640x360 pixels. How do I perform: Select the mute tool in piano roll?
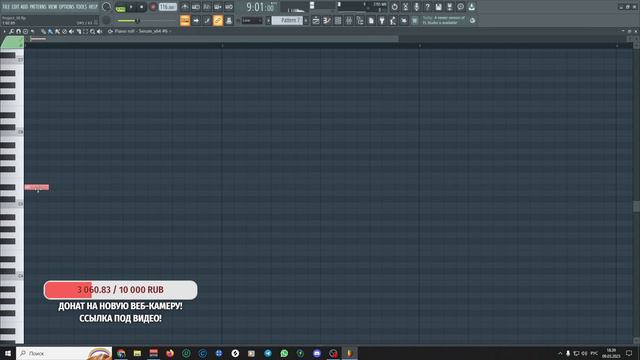(71, 31)
